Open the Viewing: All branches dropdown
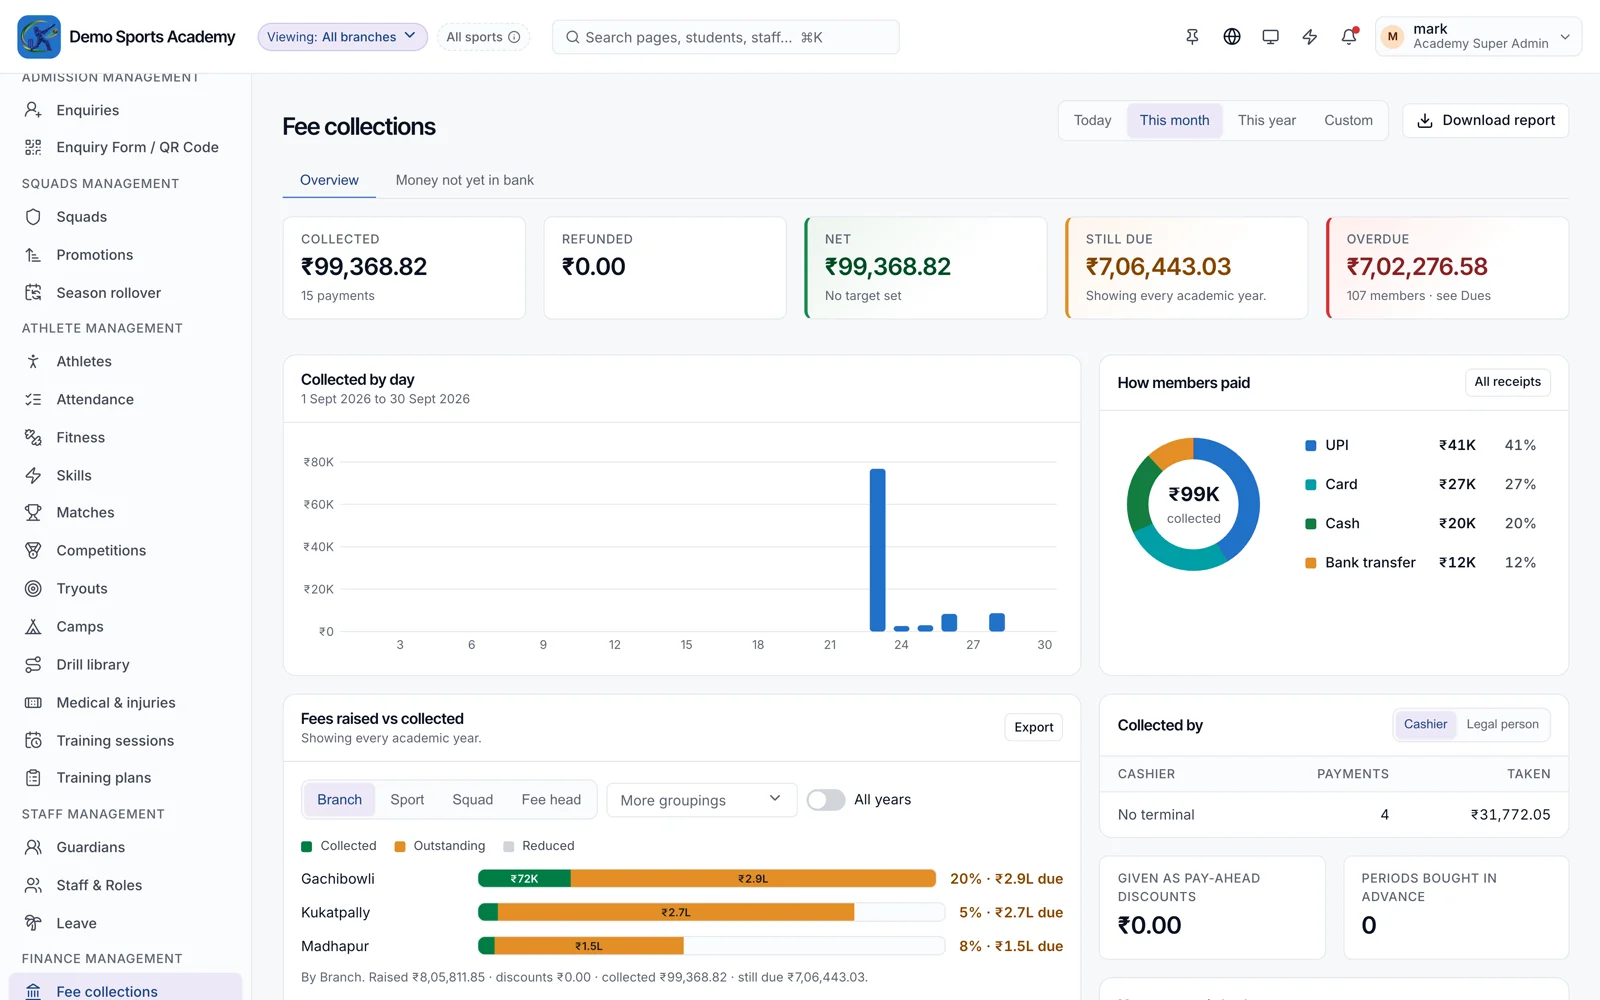1600x1000 pixels. click(x=342, y=37)
